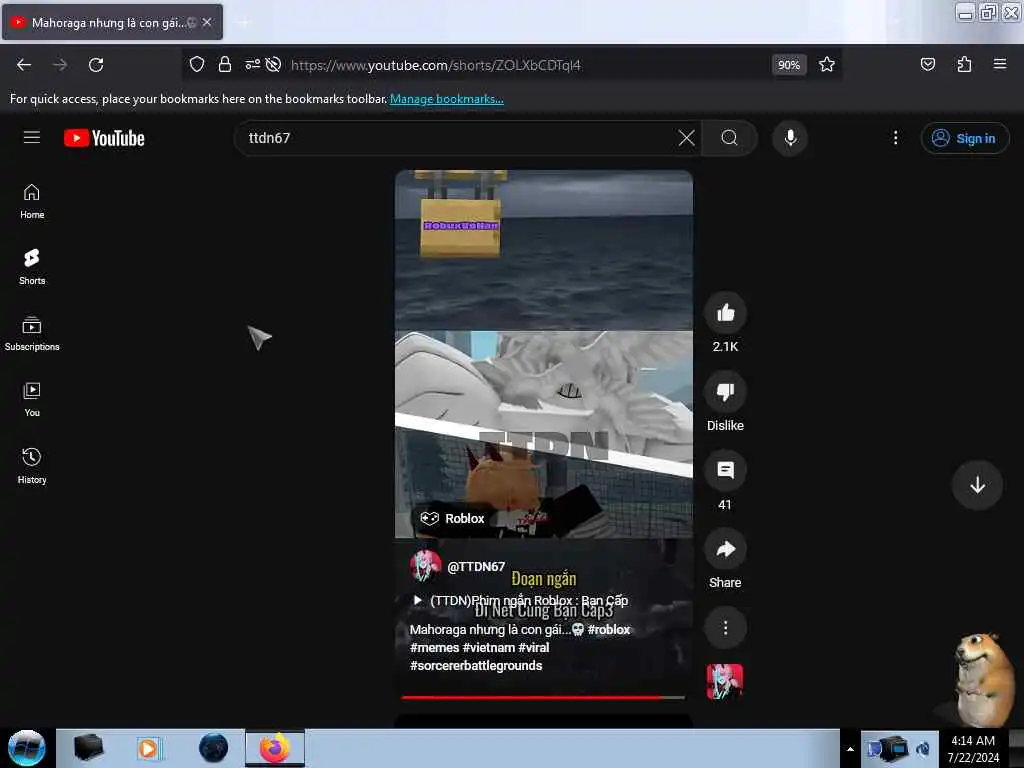The height and width of the screenshot is (768, 1024).
Task: Open the You section
Action: (x=32, y=400)
